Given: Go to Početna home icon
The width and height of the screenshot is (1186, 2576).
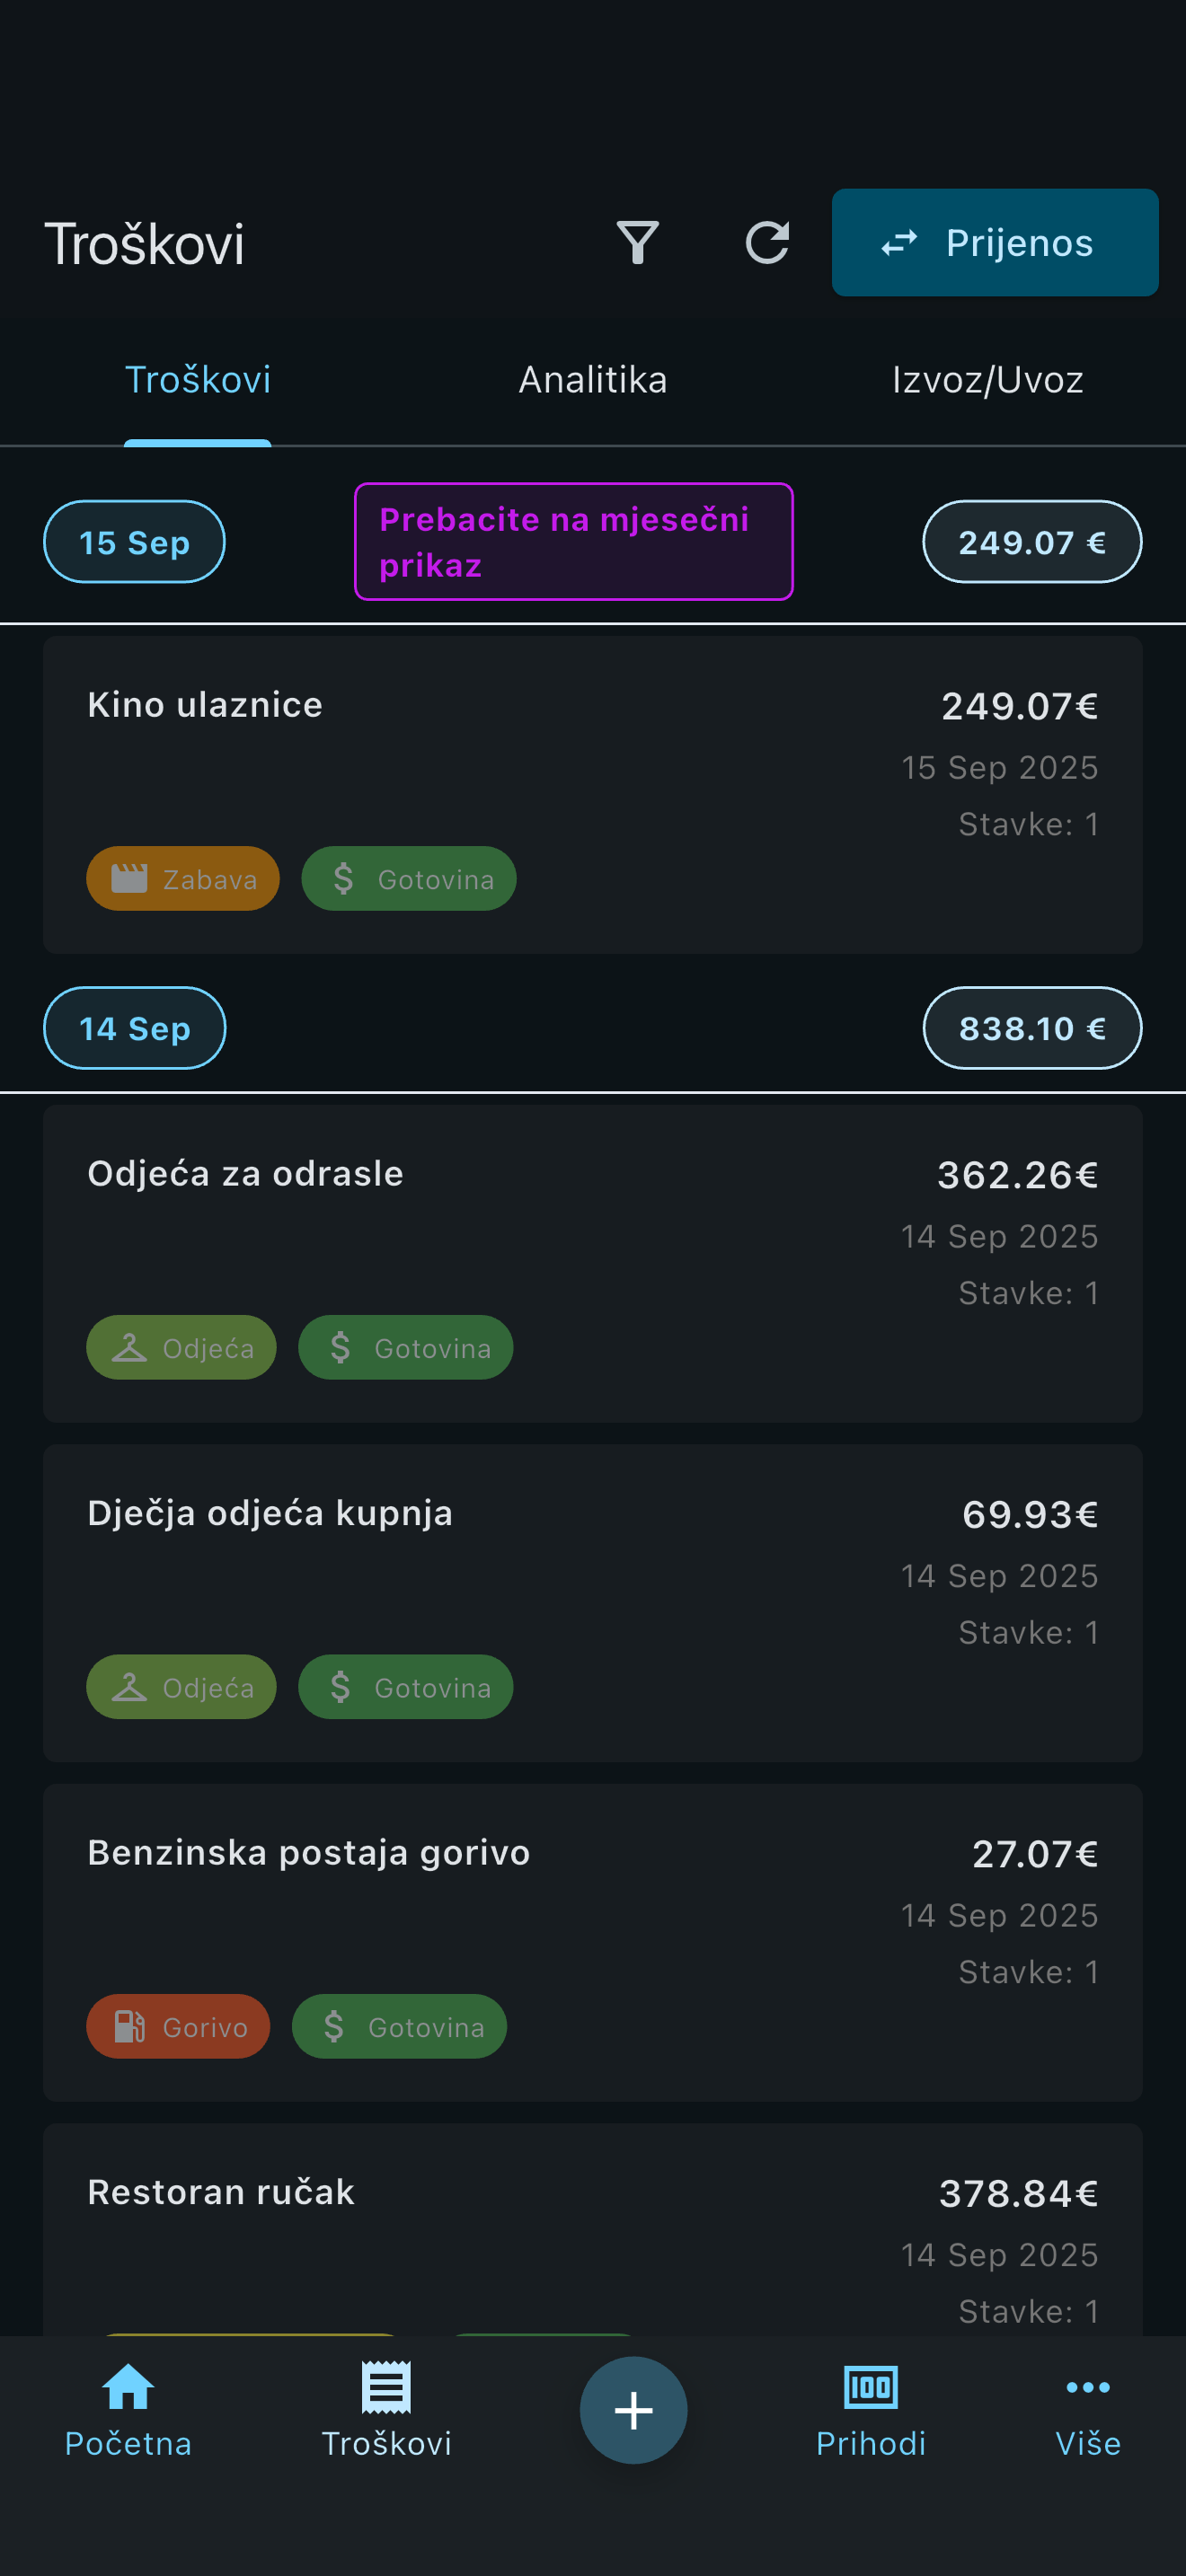Looking at the screenshot, I should (x=128, y=2387).
